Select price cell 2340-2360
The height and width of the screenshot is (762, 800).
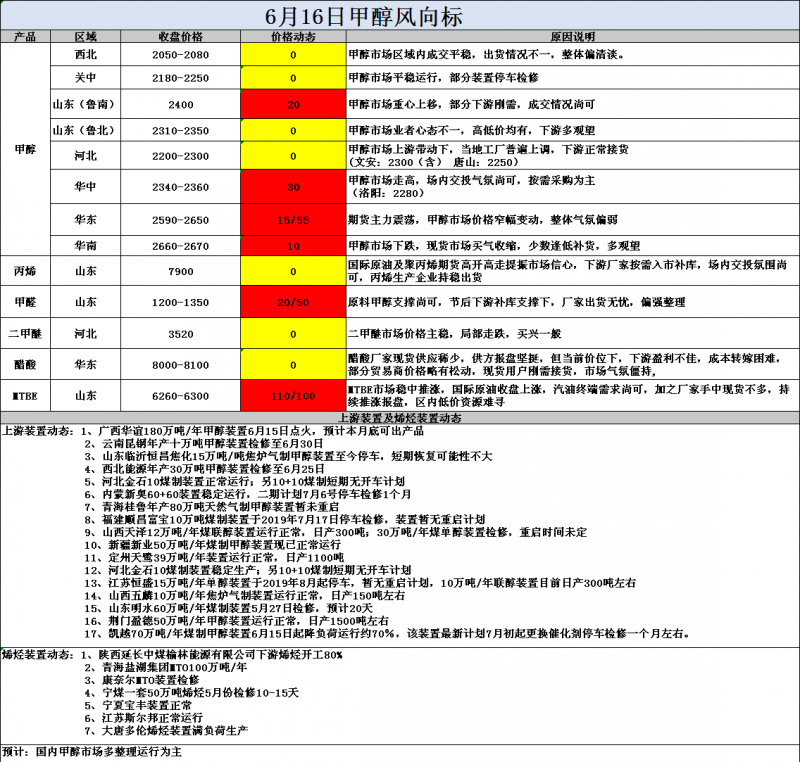coord(180,187)
